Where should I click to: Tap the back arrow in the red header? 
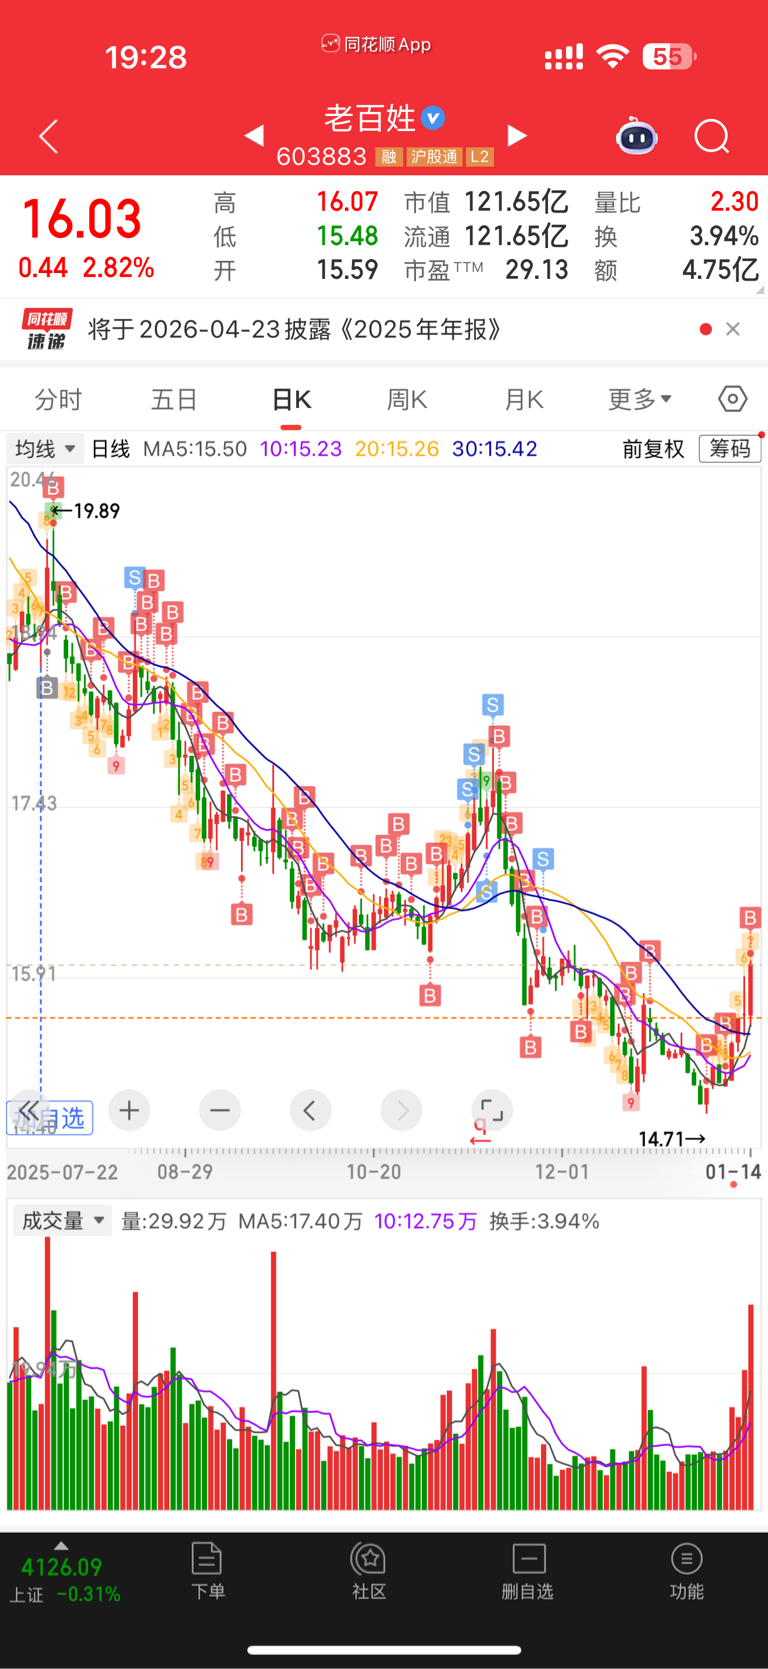48,136
